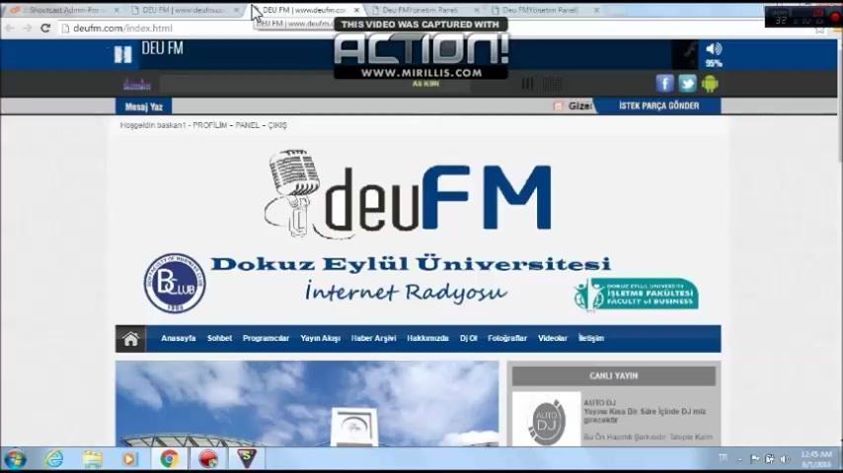Click the İşletme Fakültesi Faculty of Business logo
The height and width of the screenshot is (473, 843).
[635, 294]
